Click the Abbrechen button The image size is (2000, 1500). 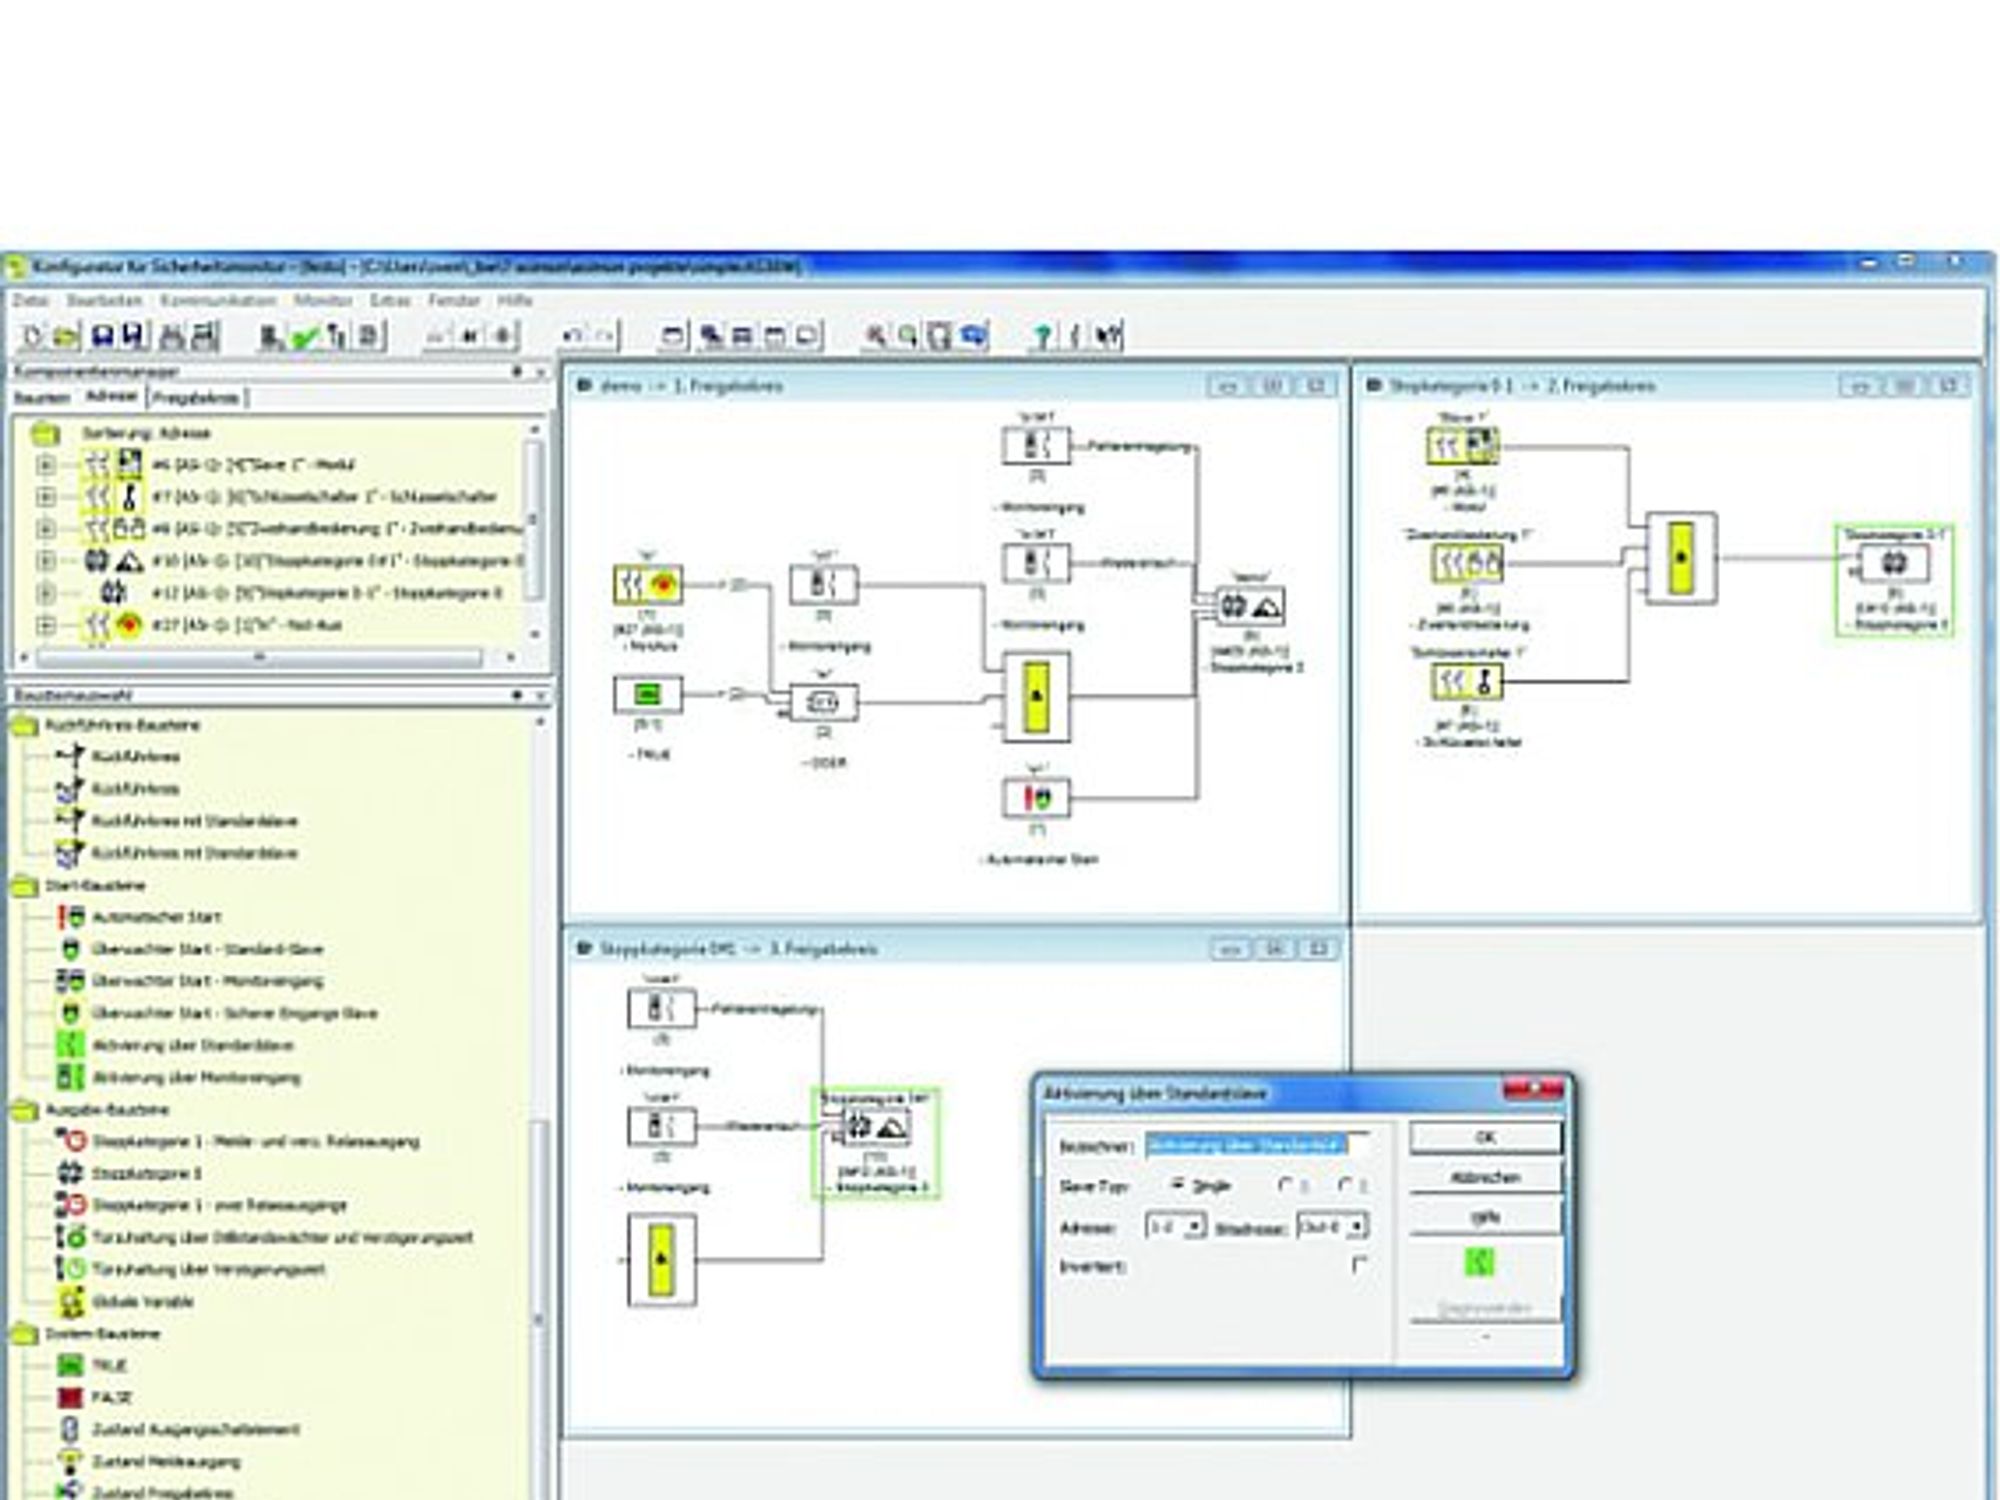[1485, 1178]
